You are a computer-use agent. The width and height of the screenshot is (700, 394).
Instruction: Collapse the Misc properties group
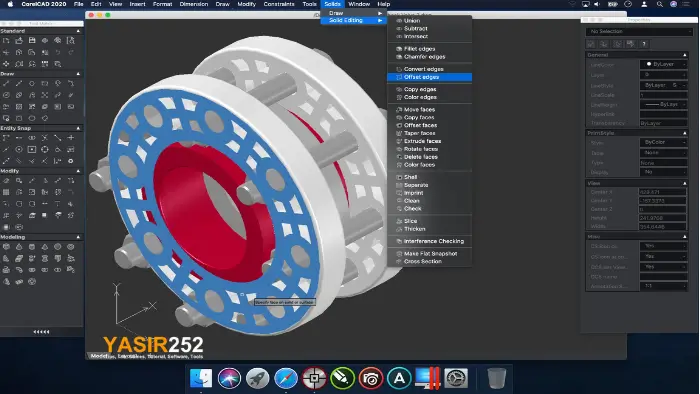click(684, 236)
